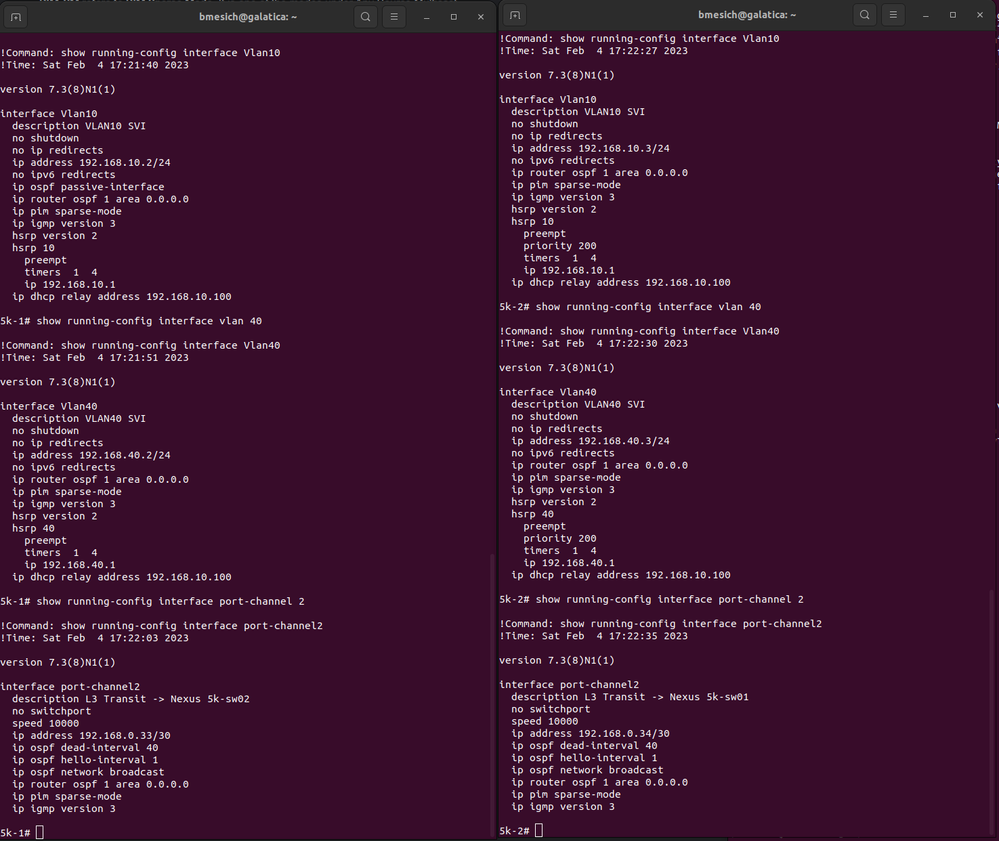Click 'ip ospf dead-interval 40' in right terminal
Image resolution: width=999 pixels, height=841 pixels.
[x=584, y=745]
